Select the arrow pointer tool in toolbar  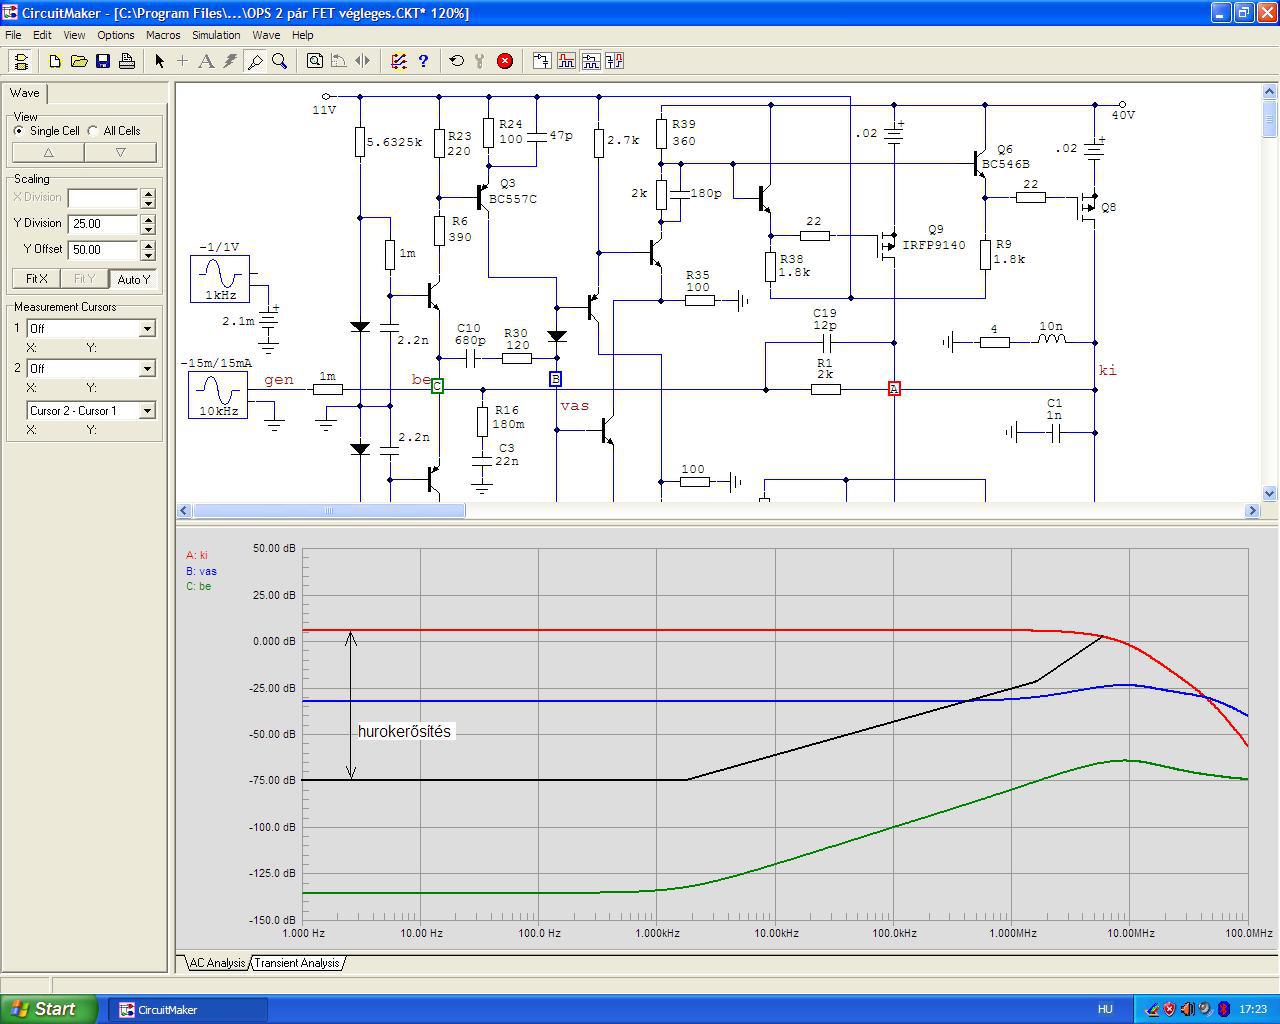[159, 61]
